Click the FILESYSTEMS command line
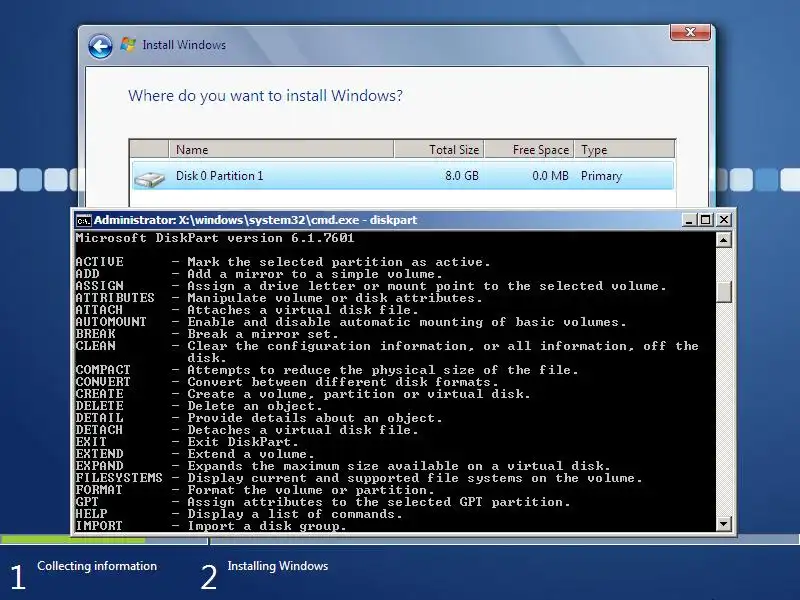The width and height of the screenshot is (800, 600). (359, 478)
